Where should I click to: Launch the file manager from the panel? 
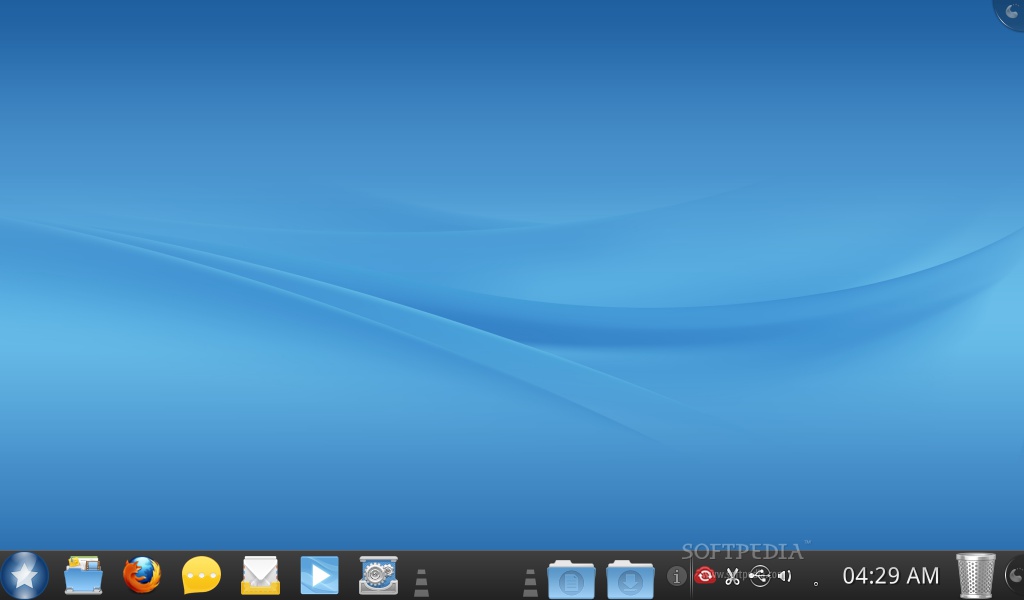83,575
